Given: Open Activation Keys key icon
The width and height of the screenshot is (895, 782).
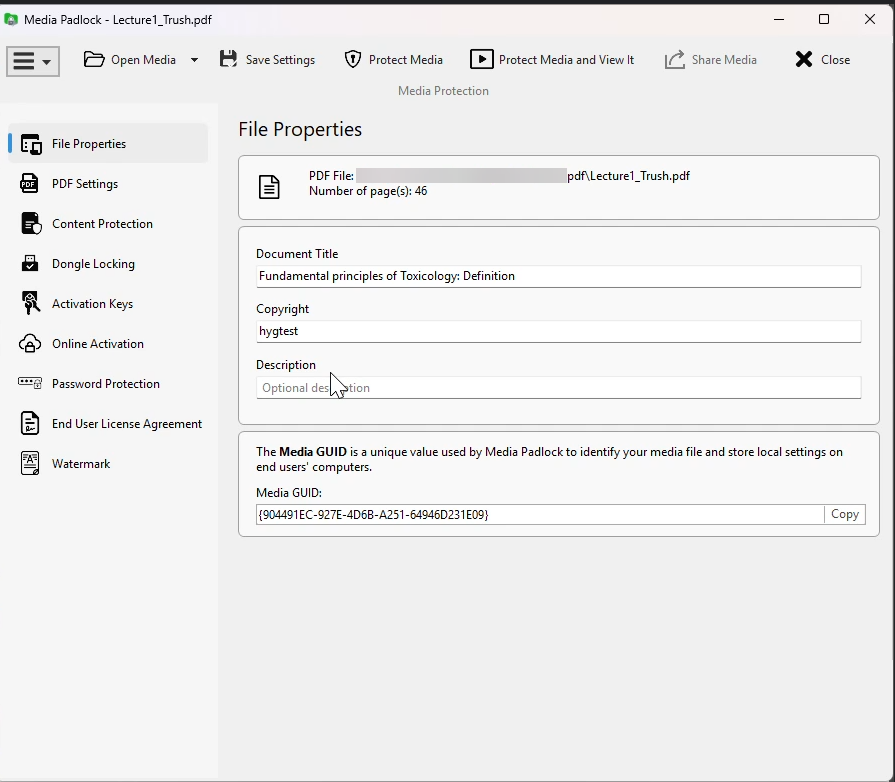Looking at the screenshot, I should 31,304.
